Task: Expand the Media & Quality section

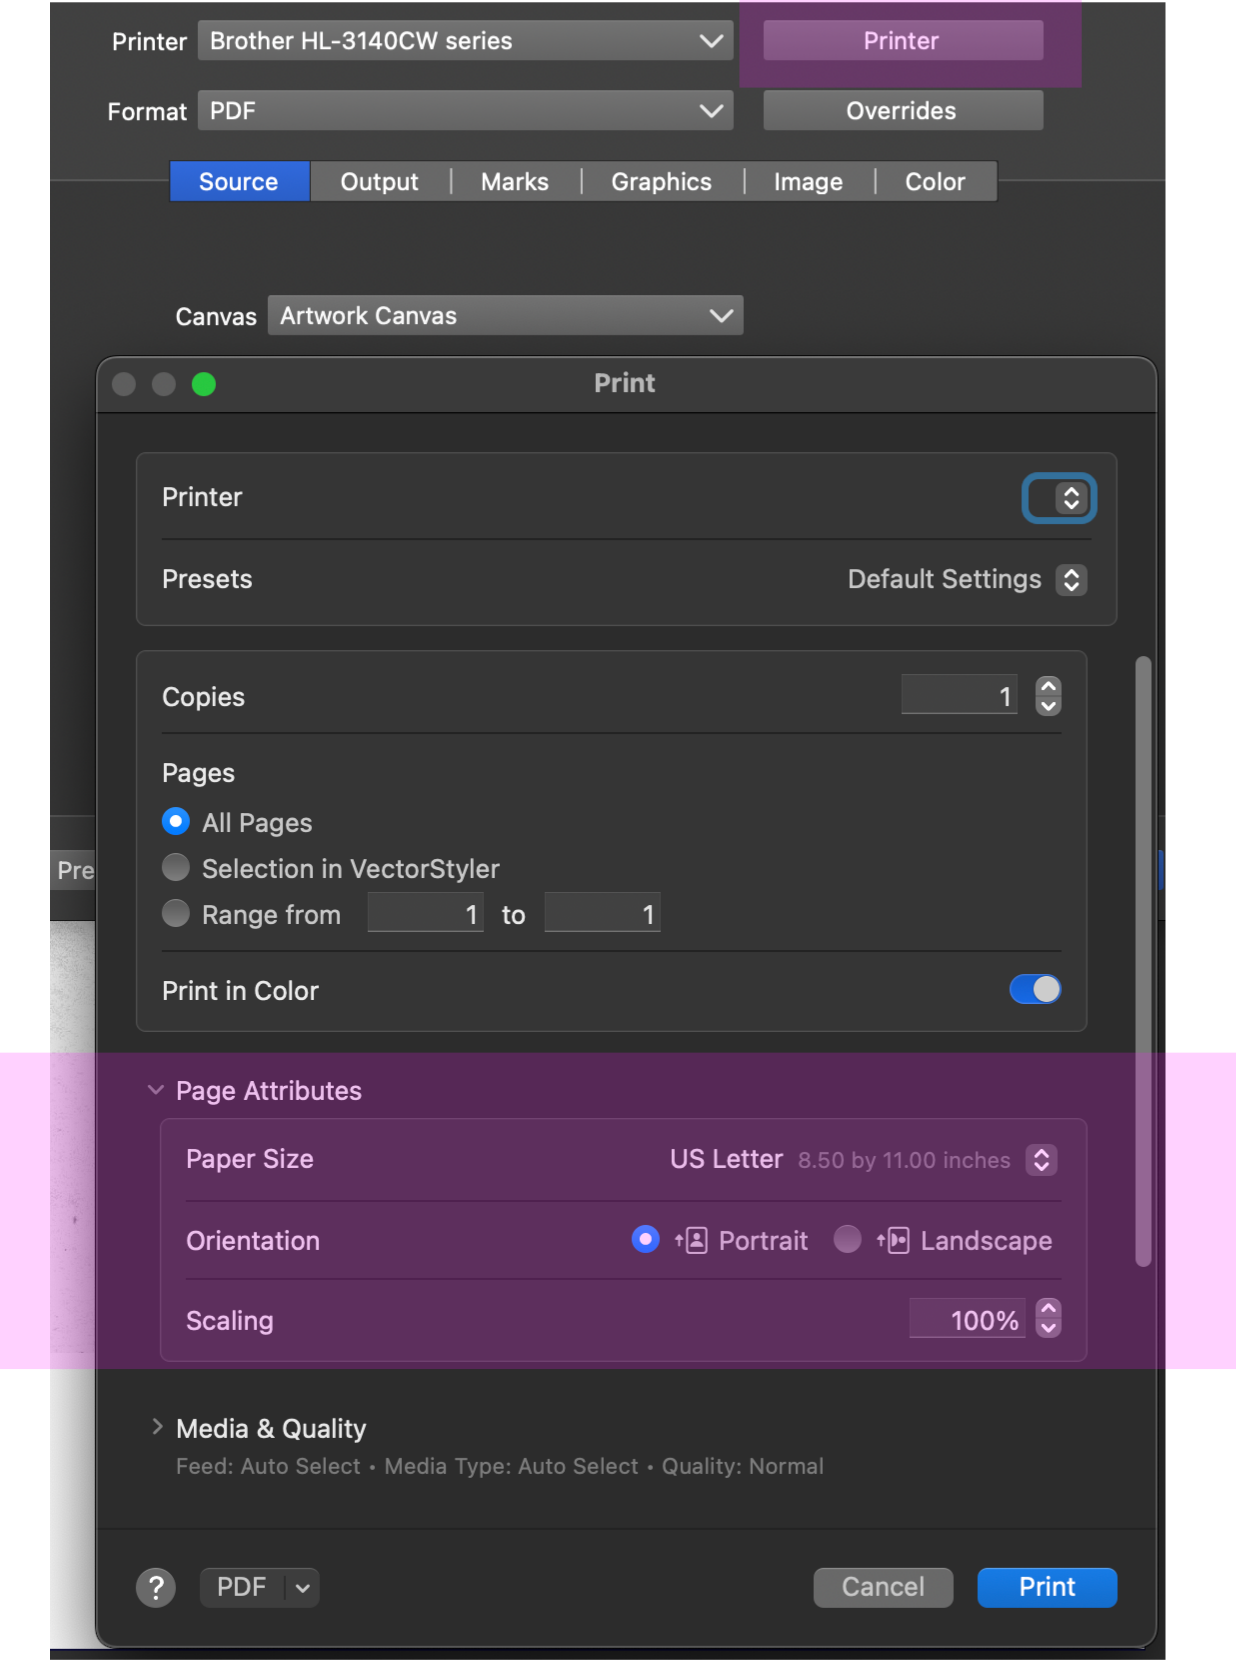Action: pyautogui.click(x=157, y=1427)
